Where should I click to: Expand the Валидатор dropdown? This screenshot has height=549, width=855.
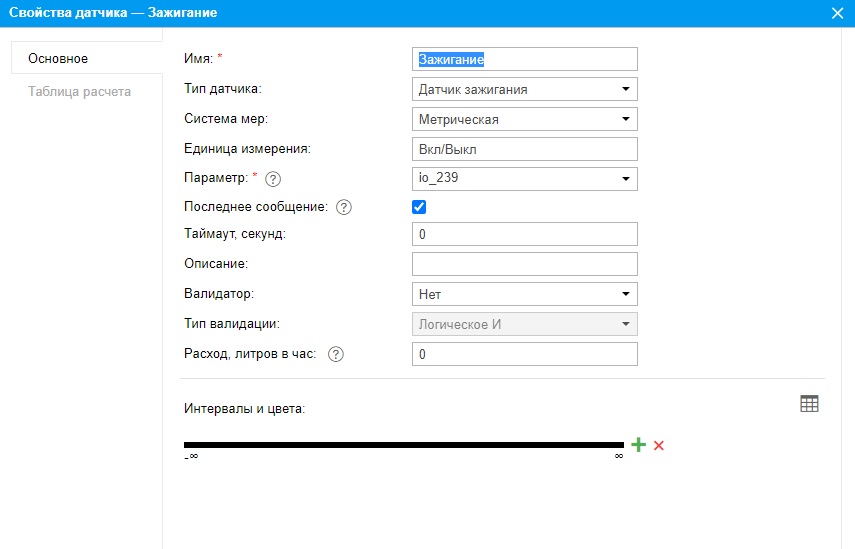[x=525, y=294]
